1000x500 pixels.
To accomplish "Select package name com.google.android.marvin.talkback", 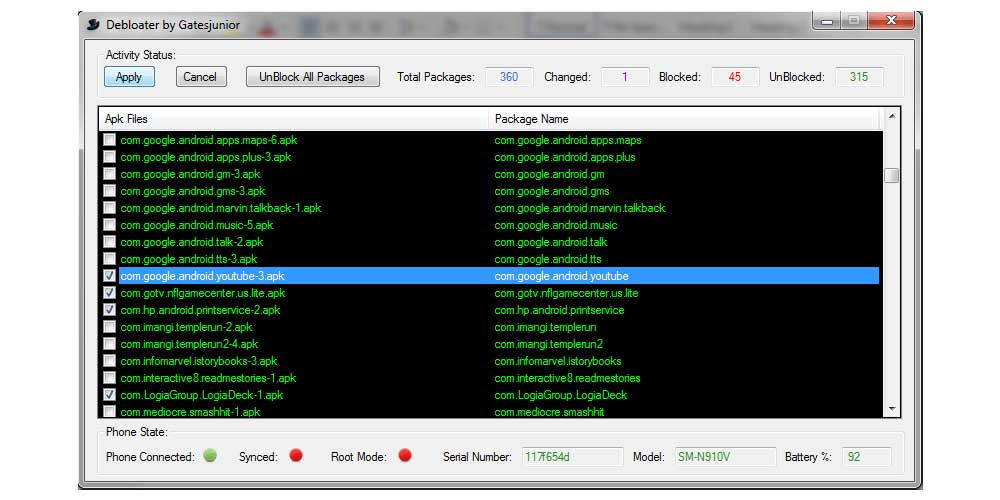I will pos(580,208).
